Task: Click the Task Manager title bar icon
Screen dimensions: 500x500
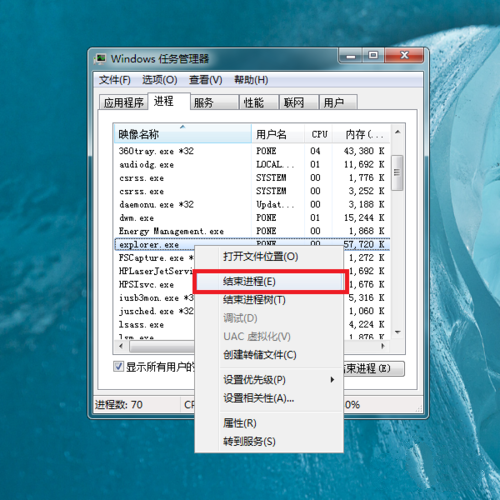Action: pos(100,59)
